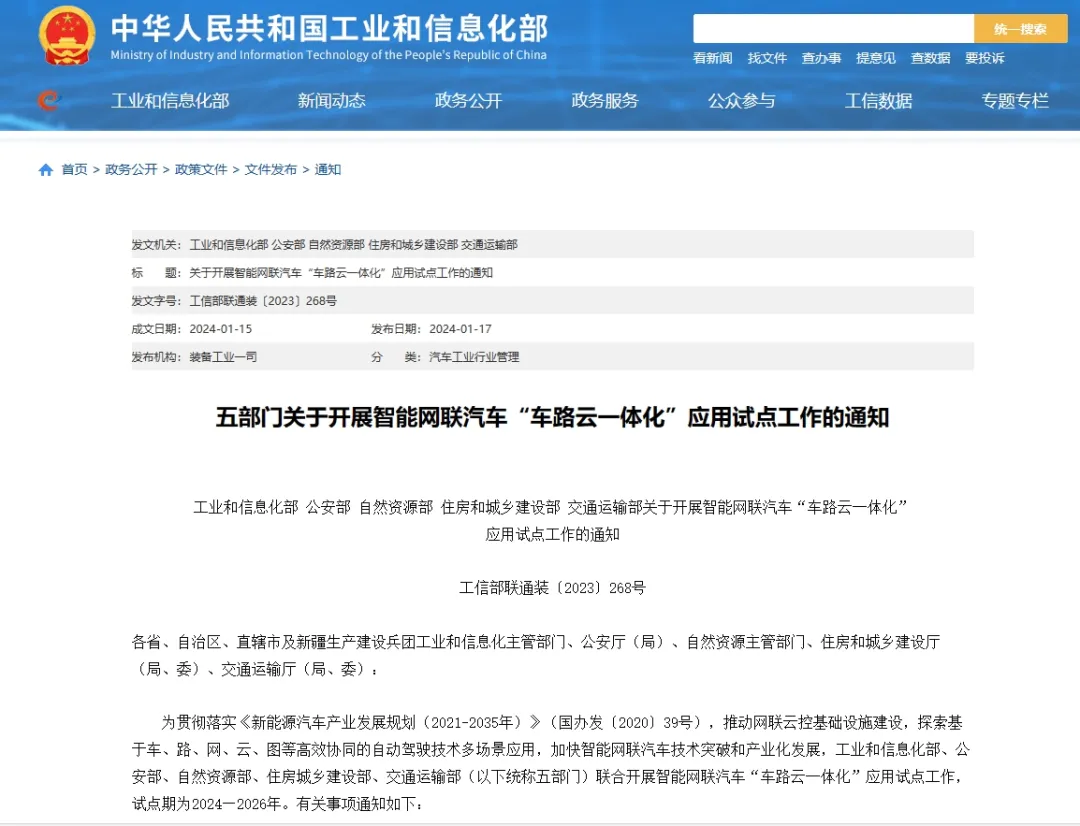Open the 找文件 quick link
This screenshot has height=826, width=1080.
click(x=767, y=58)
